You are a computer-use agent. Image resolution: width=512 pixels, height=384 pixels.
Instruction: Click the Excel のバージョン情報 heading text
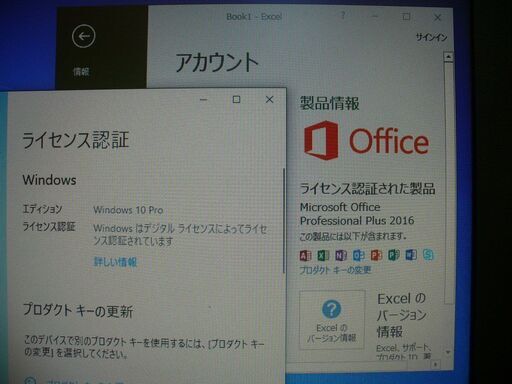click(x=402, y=315)
